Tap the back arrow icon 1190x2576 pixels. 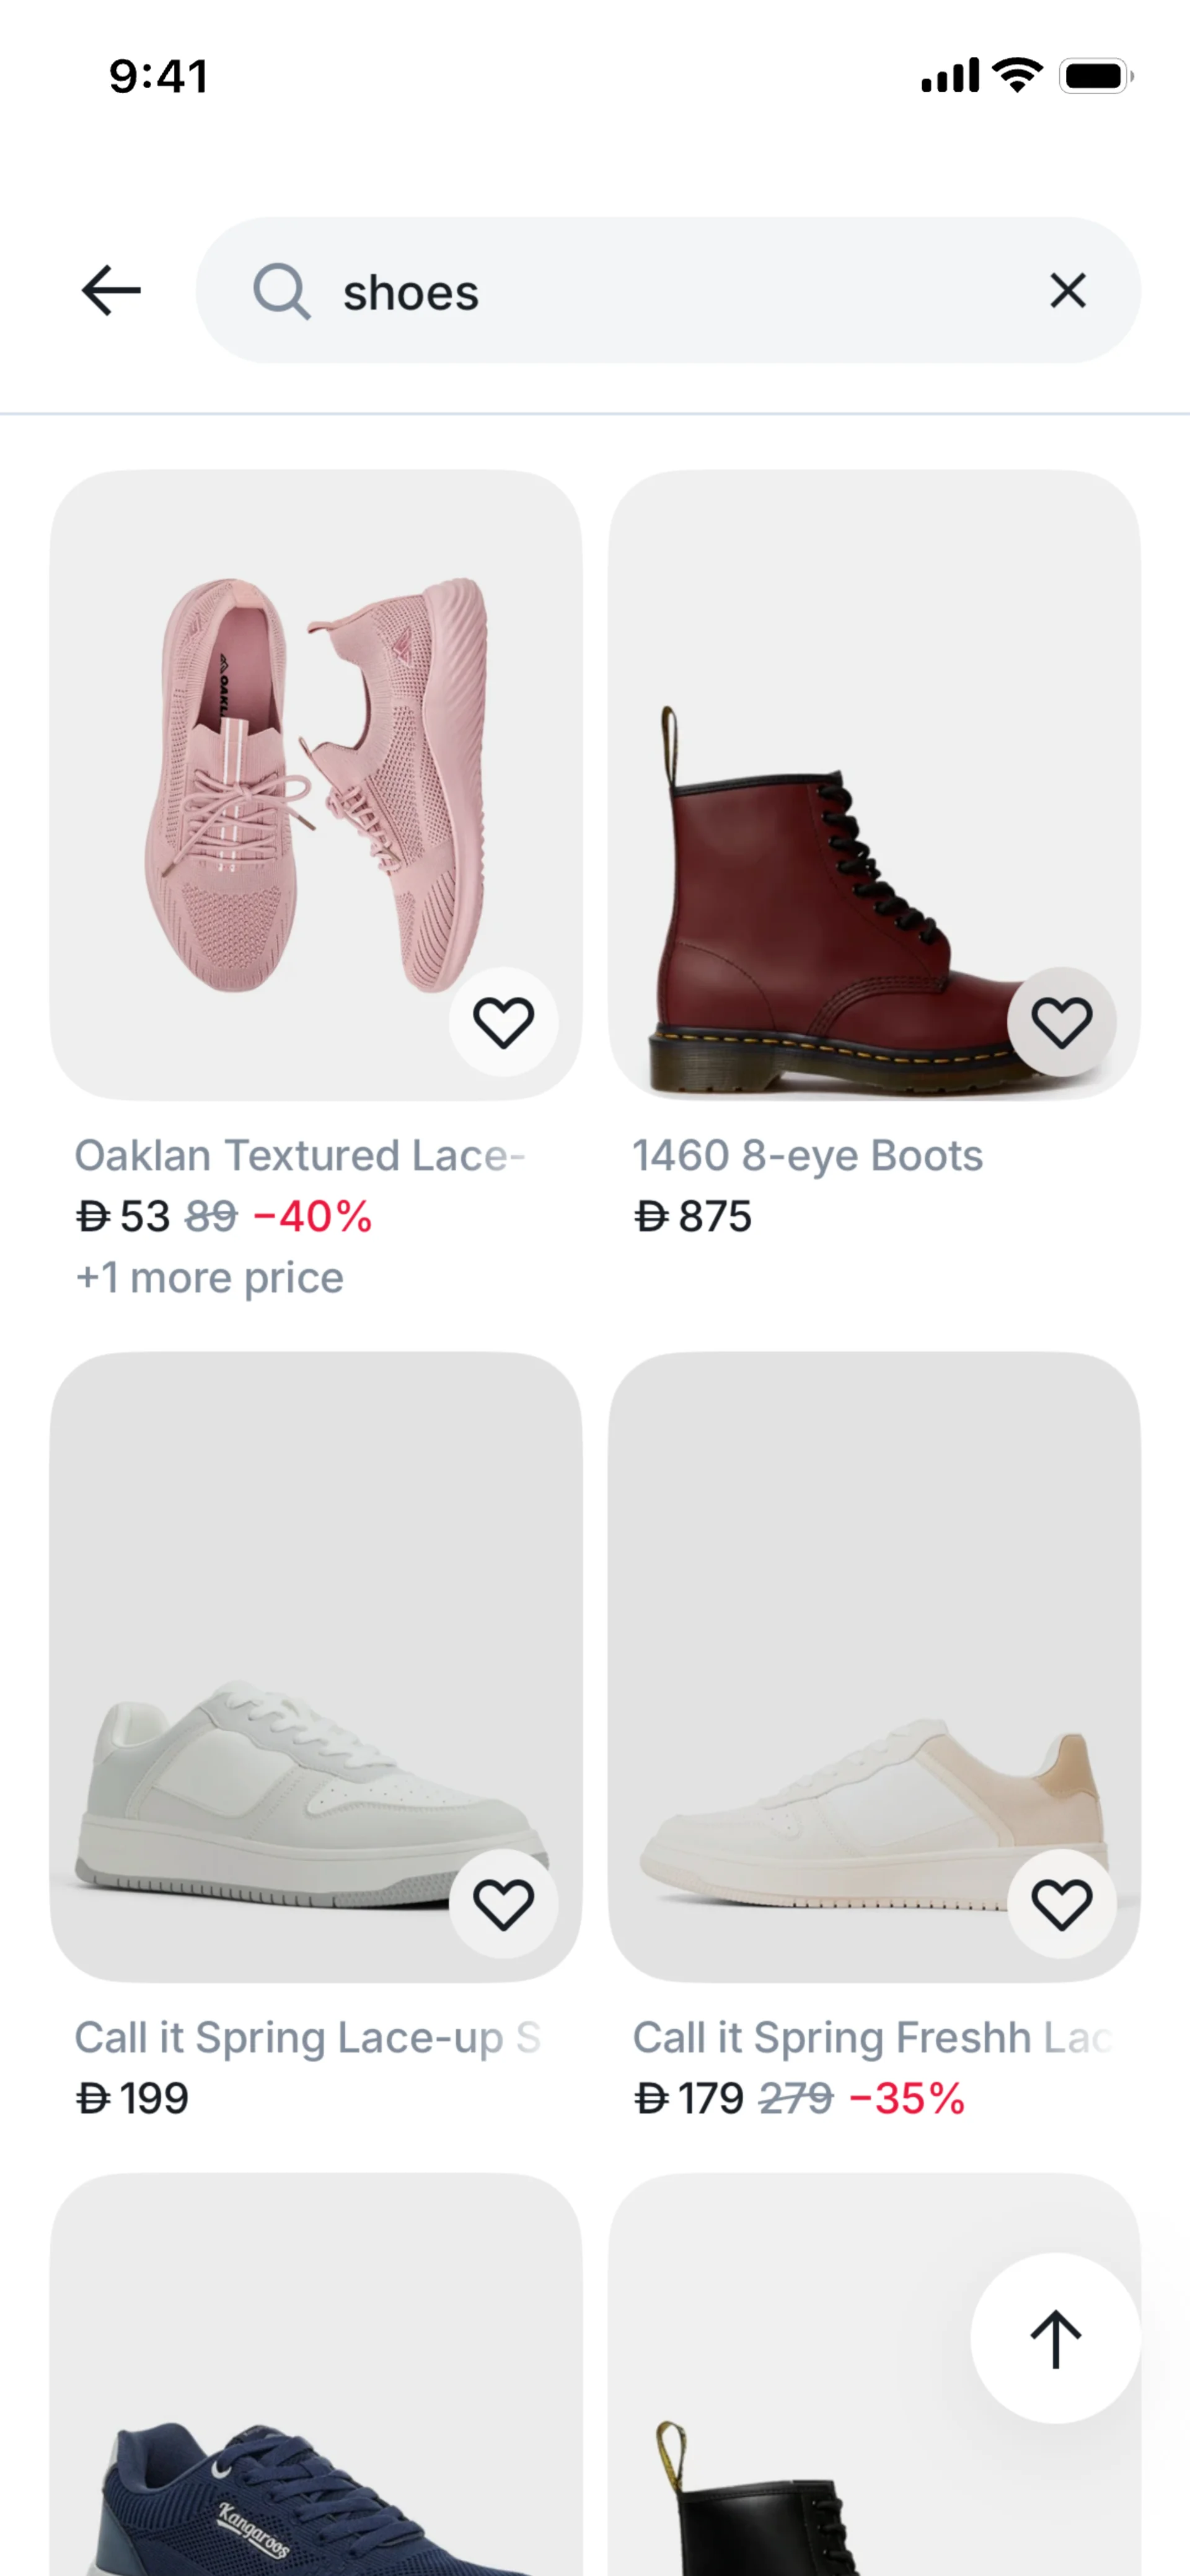(110, 291)
